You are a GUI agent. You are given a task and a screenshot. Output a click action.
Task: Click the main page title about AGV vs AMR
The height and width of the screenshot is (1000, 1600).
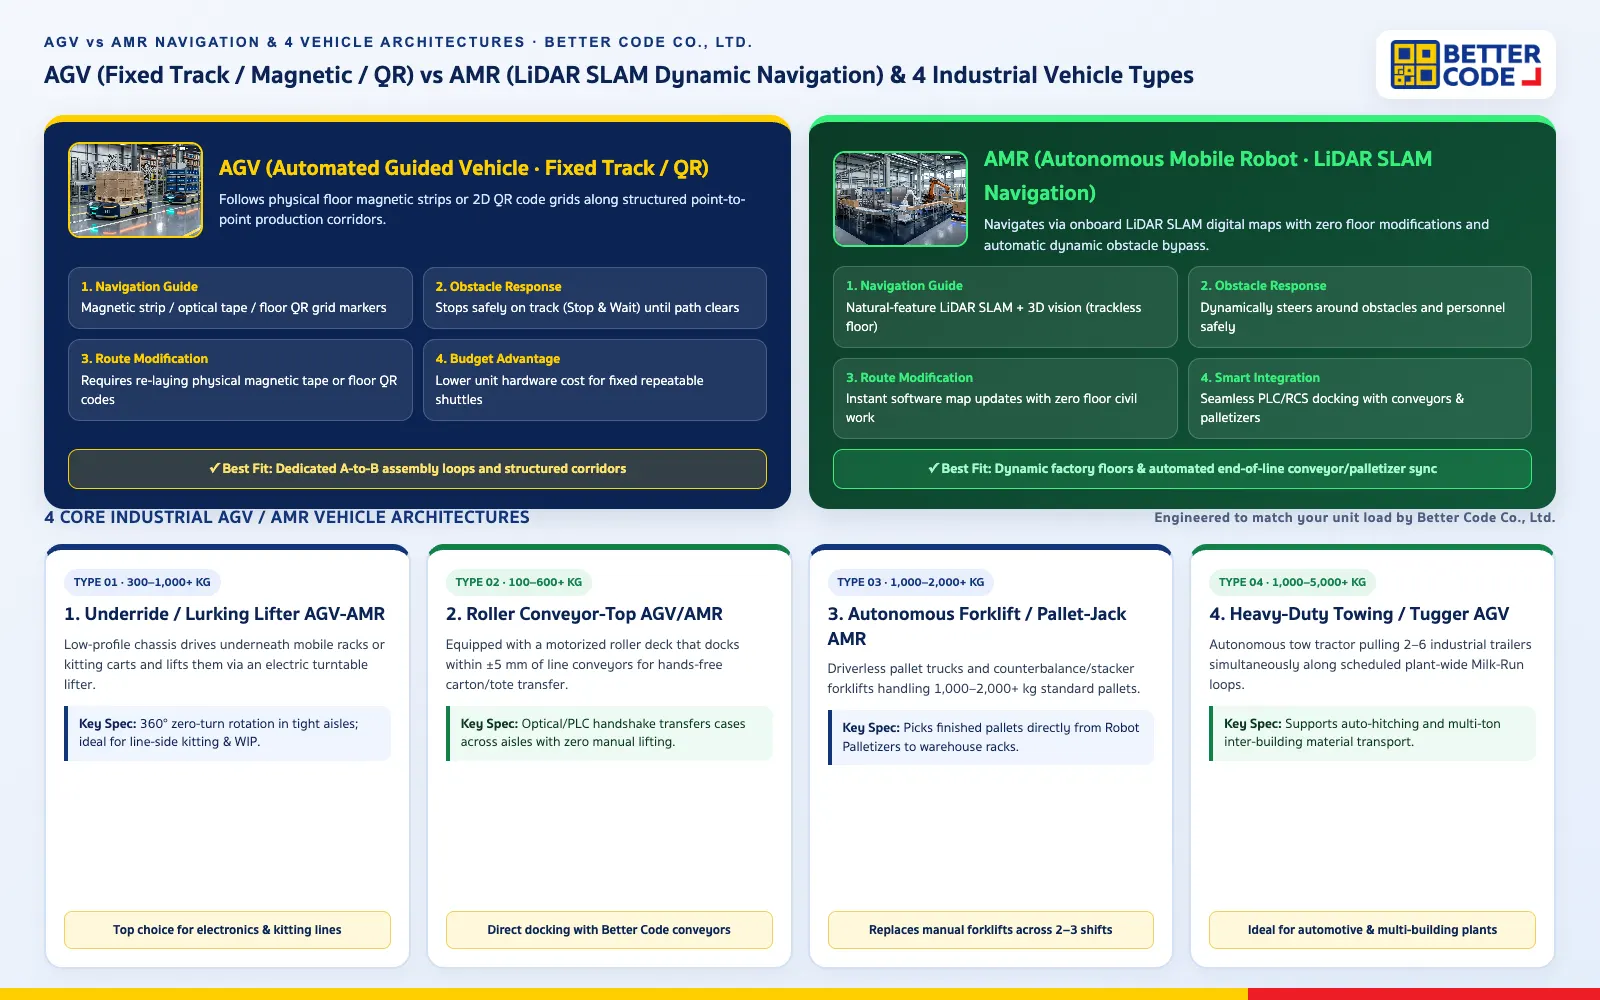pyautogui.click(x=619, y=75)
